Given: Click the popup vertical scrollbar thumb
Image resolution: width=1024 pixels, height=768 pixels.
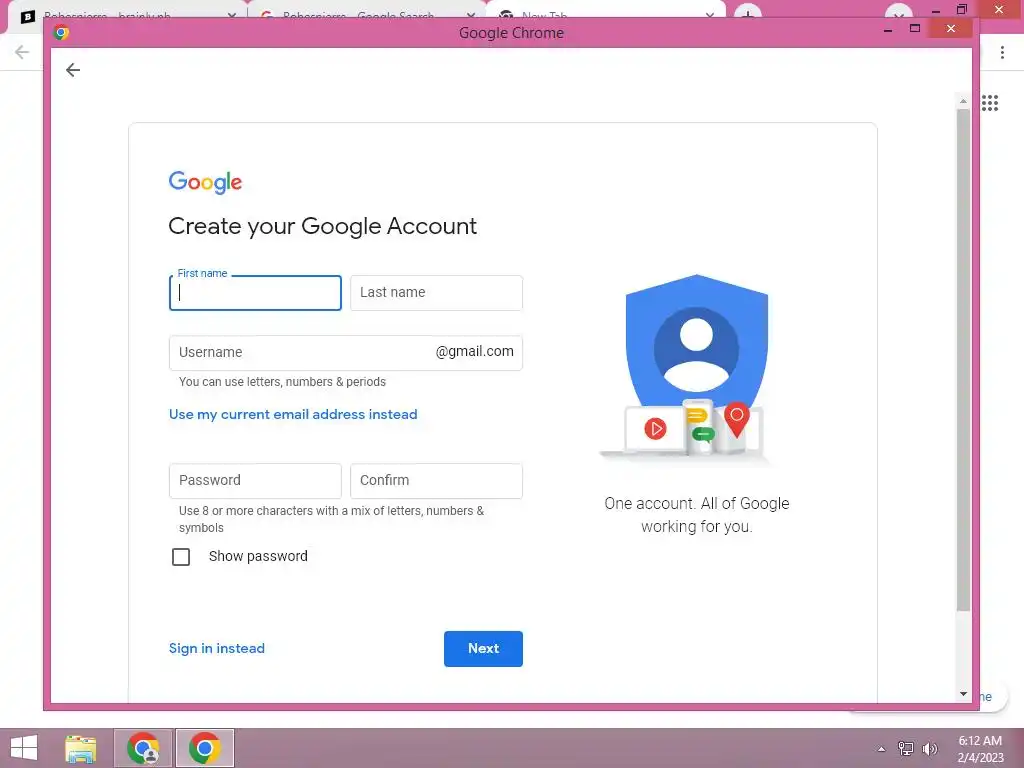Looking at the screenshot, I should tap(963, 360).
